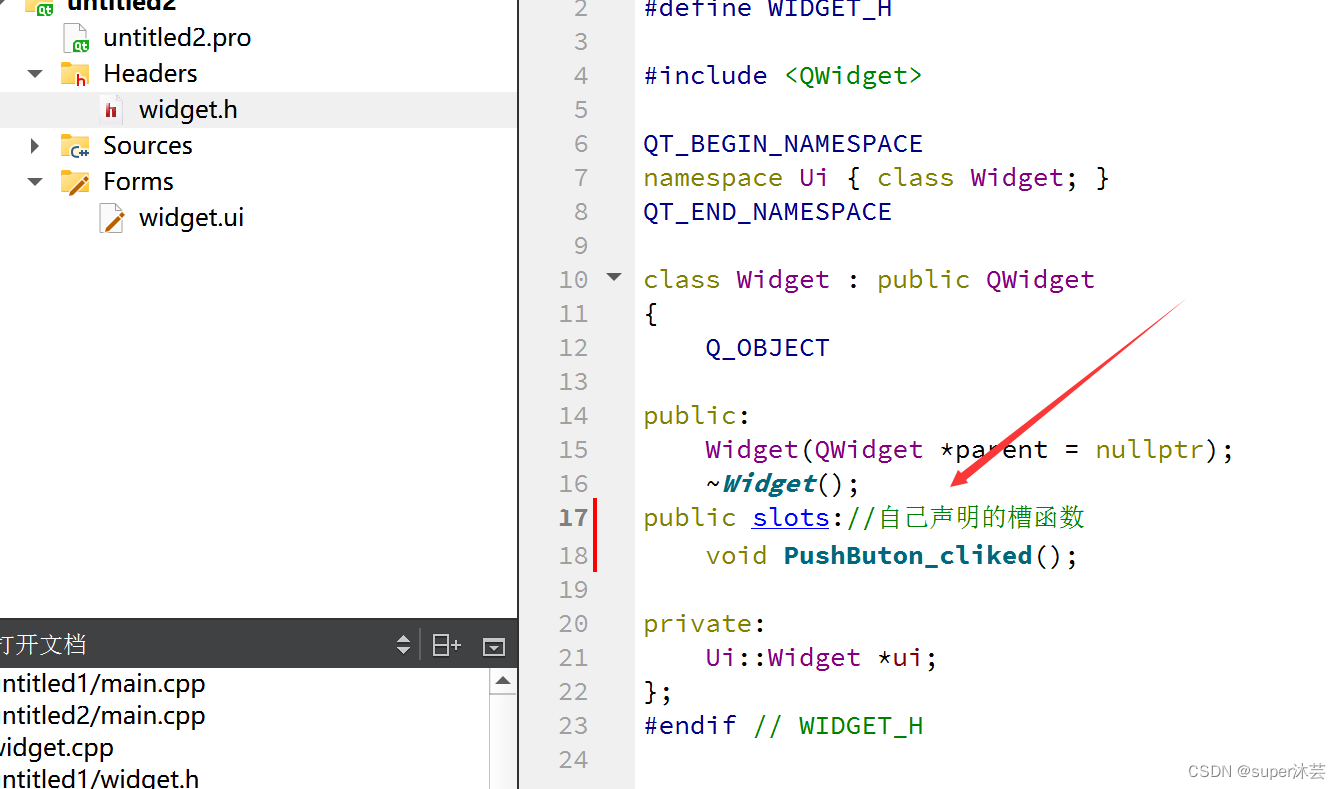The width and height of the screenshot is (1341, 789).
Task: Split the open documents panel
Action: [446, 645]
